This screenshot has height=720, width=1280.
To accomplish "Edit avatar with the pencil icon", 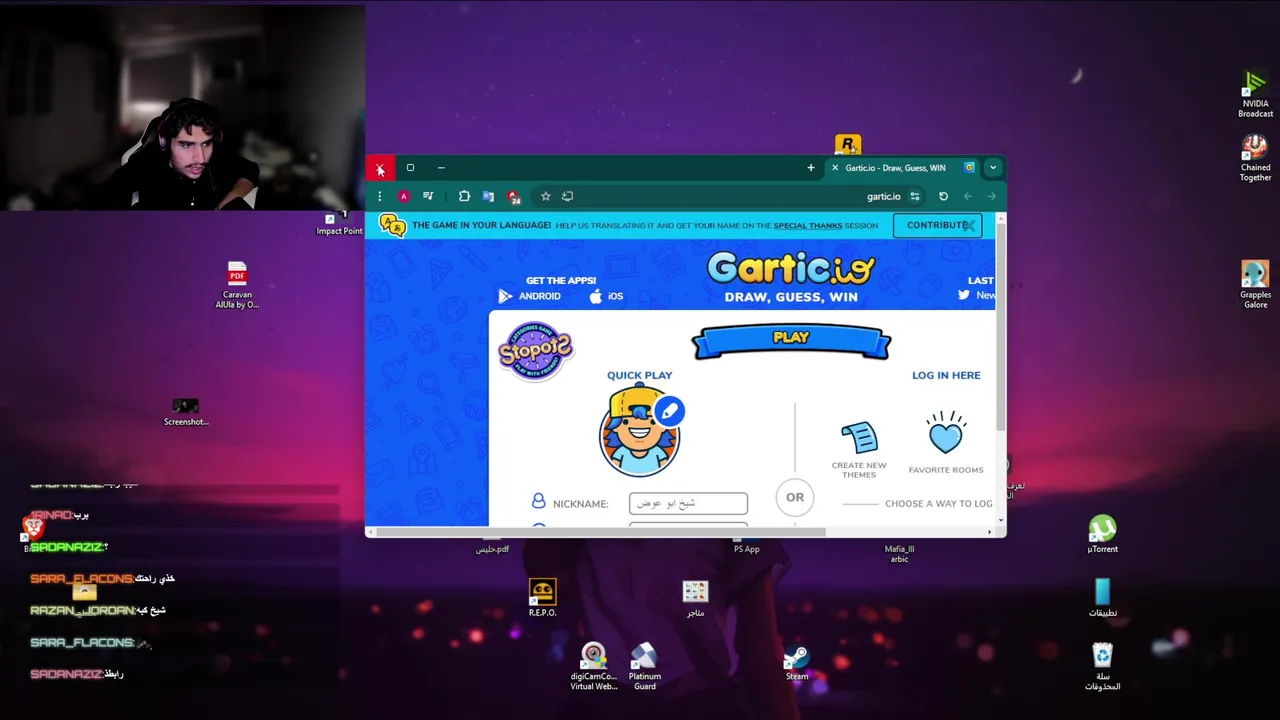I will (669, 410).
